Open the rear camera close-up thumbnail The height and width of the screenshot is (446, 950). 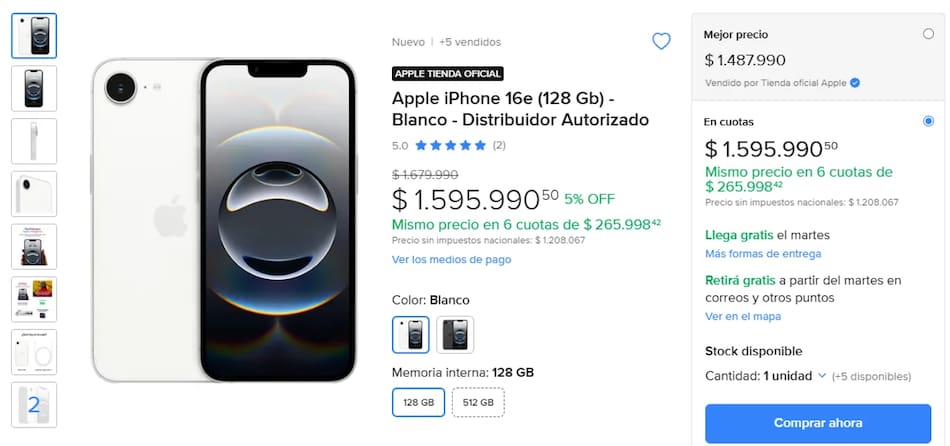click(x=34, y=194)
